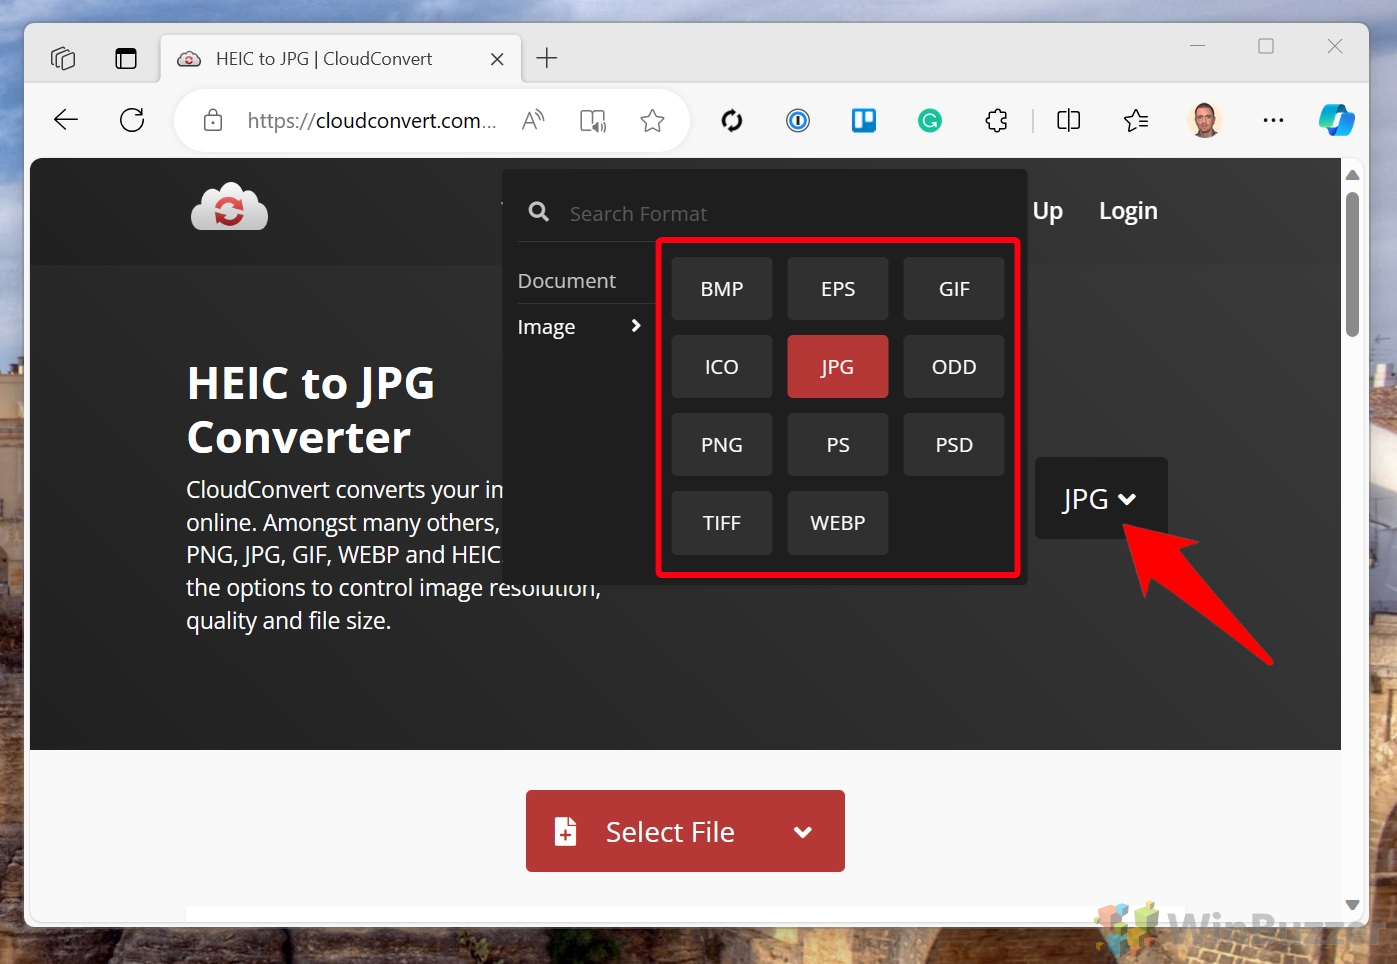This screenshot has width=1397, height=964.
Task: Open the workspaces icon in the title bar
Action: tap(63, 59)
